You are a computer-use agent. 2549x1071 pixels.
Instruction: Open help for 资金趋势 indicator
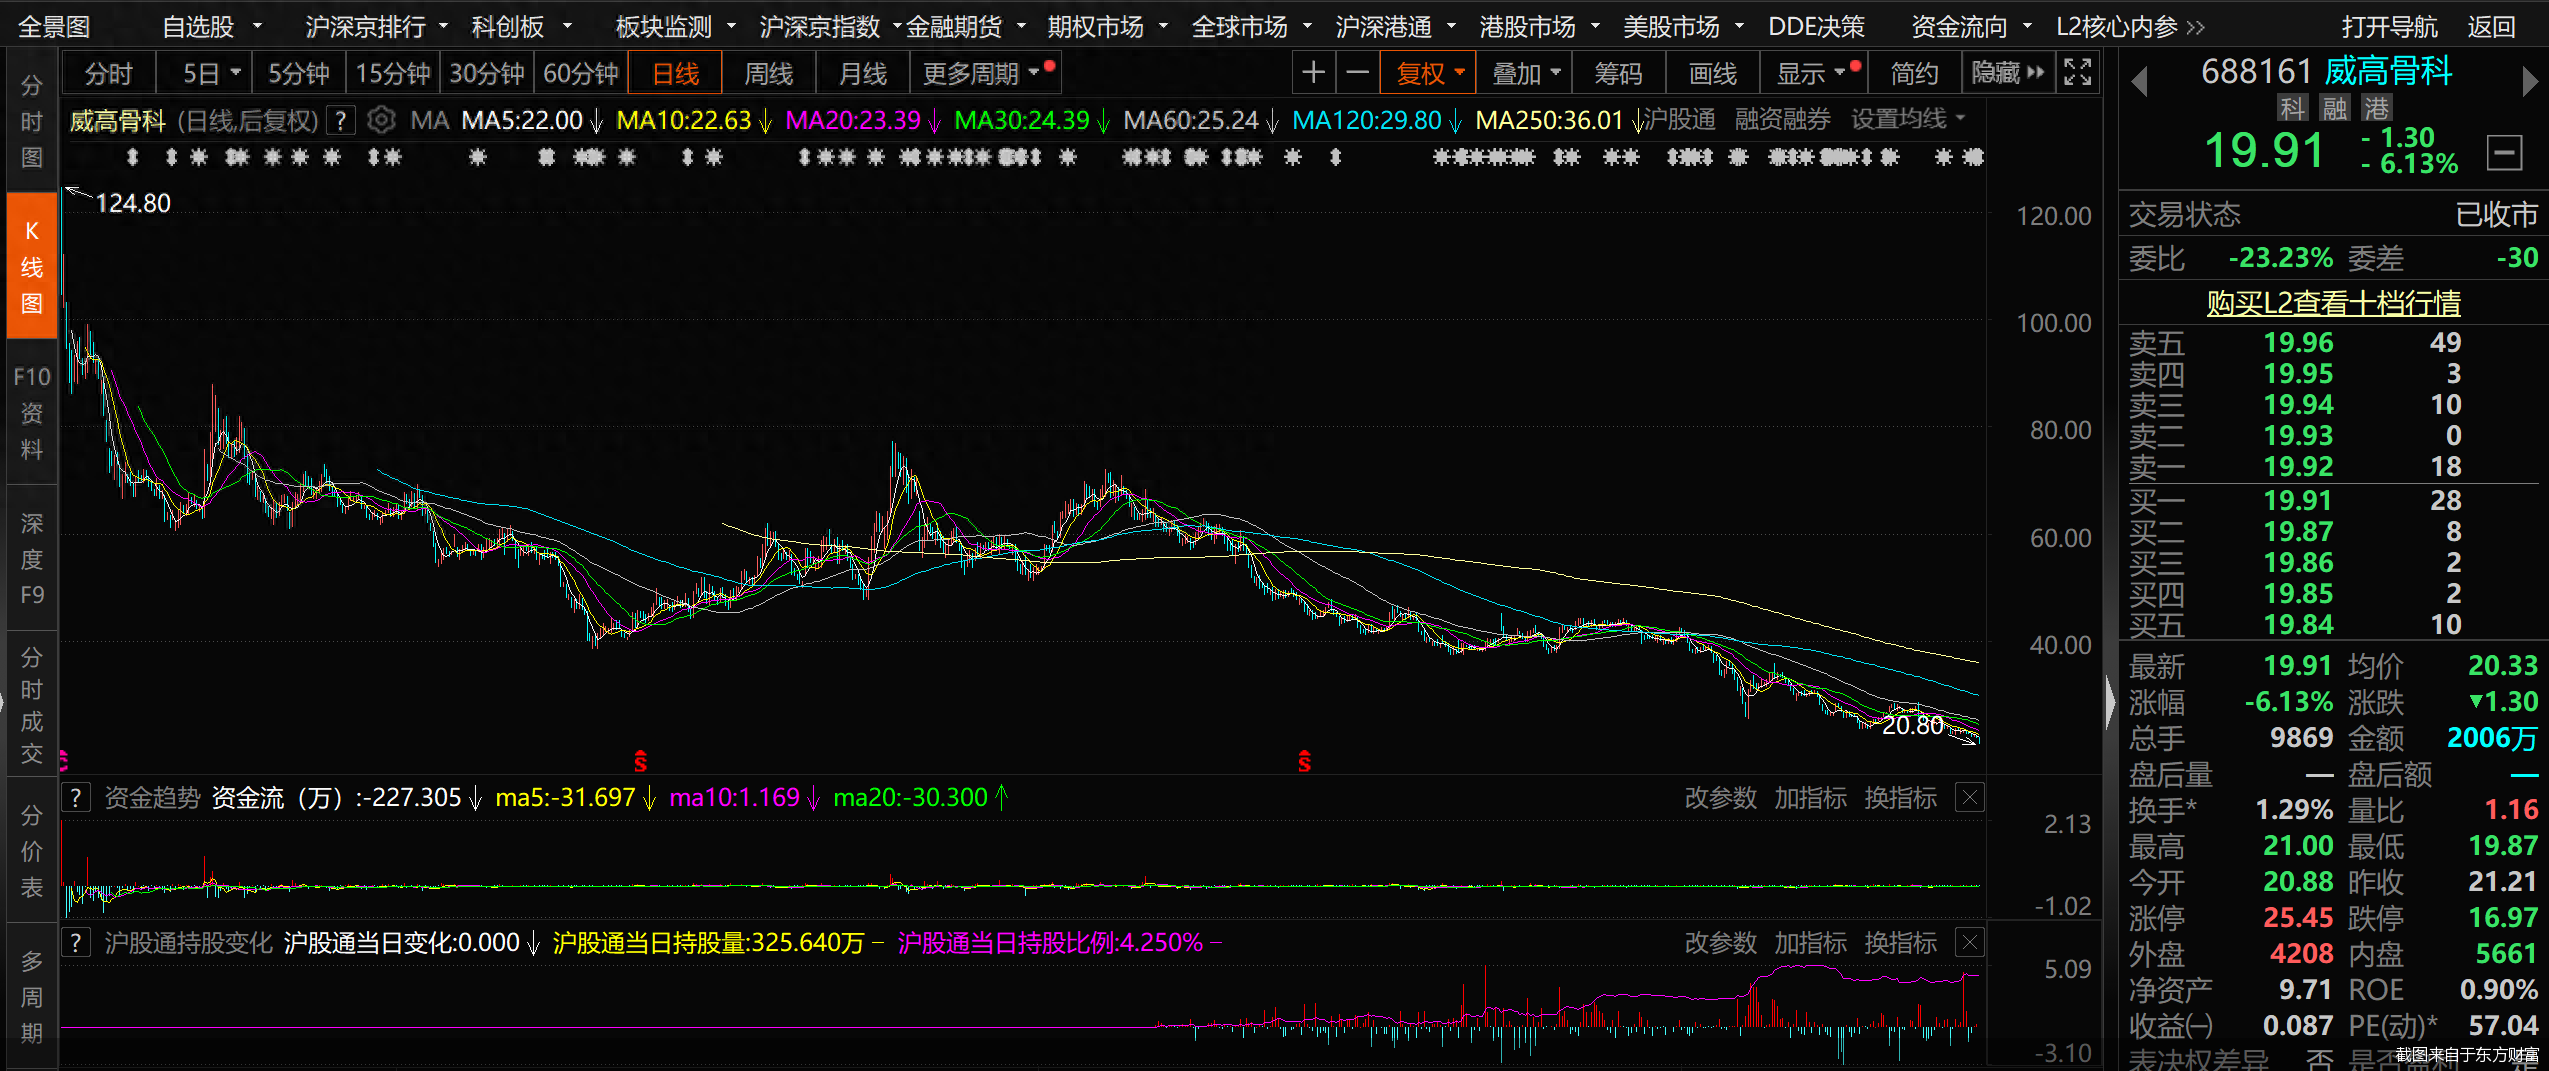click(x=76, y=798)
